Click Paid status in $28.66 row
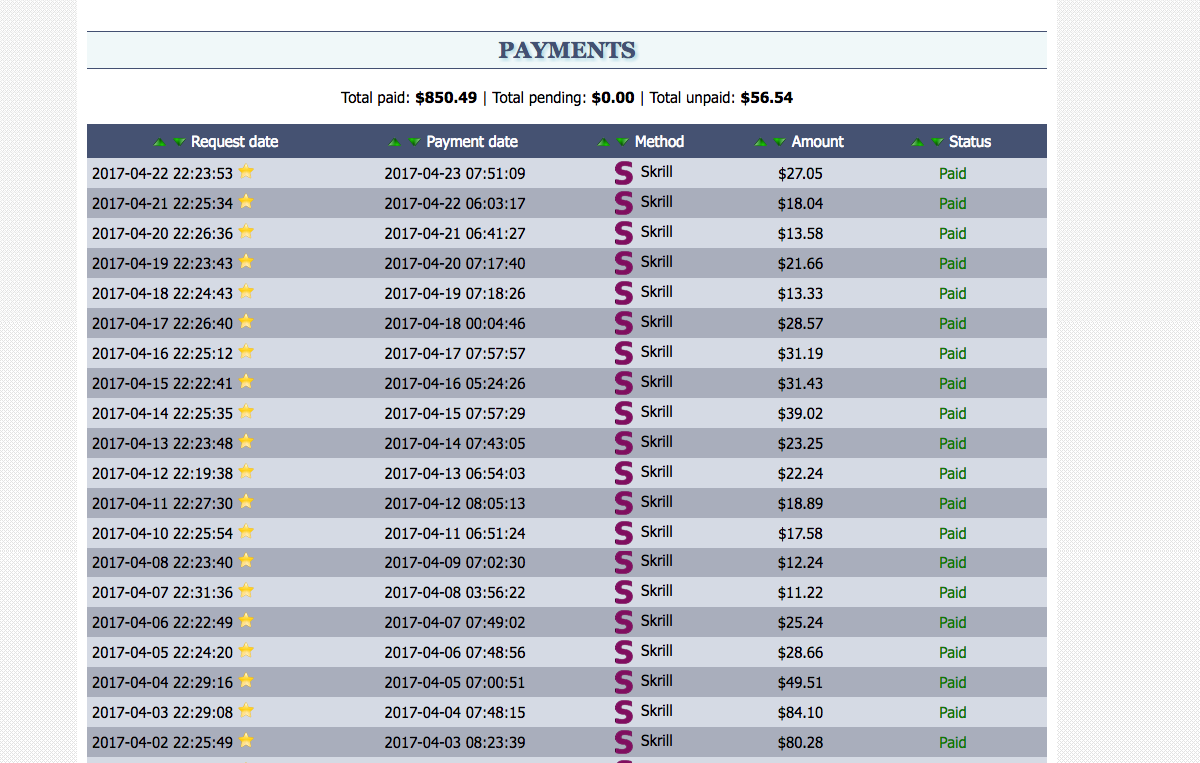Viewport: 1200px width, 763px height. [953, 653]
